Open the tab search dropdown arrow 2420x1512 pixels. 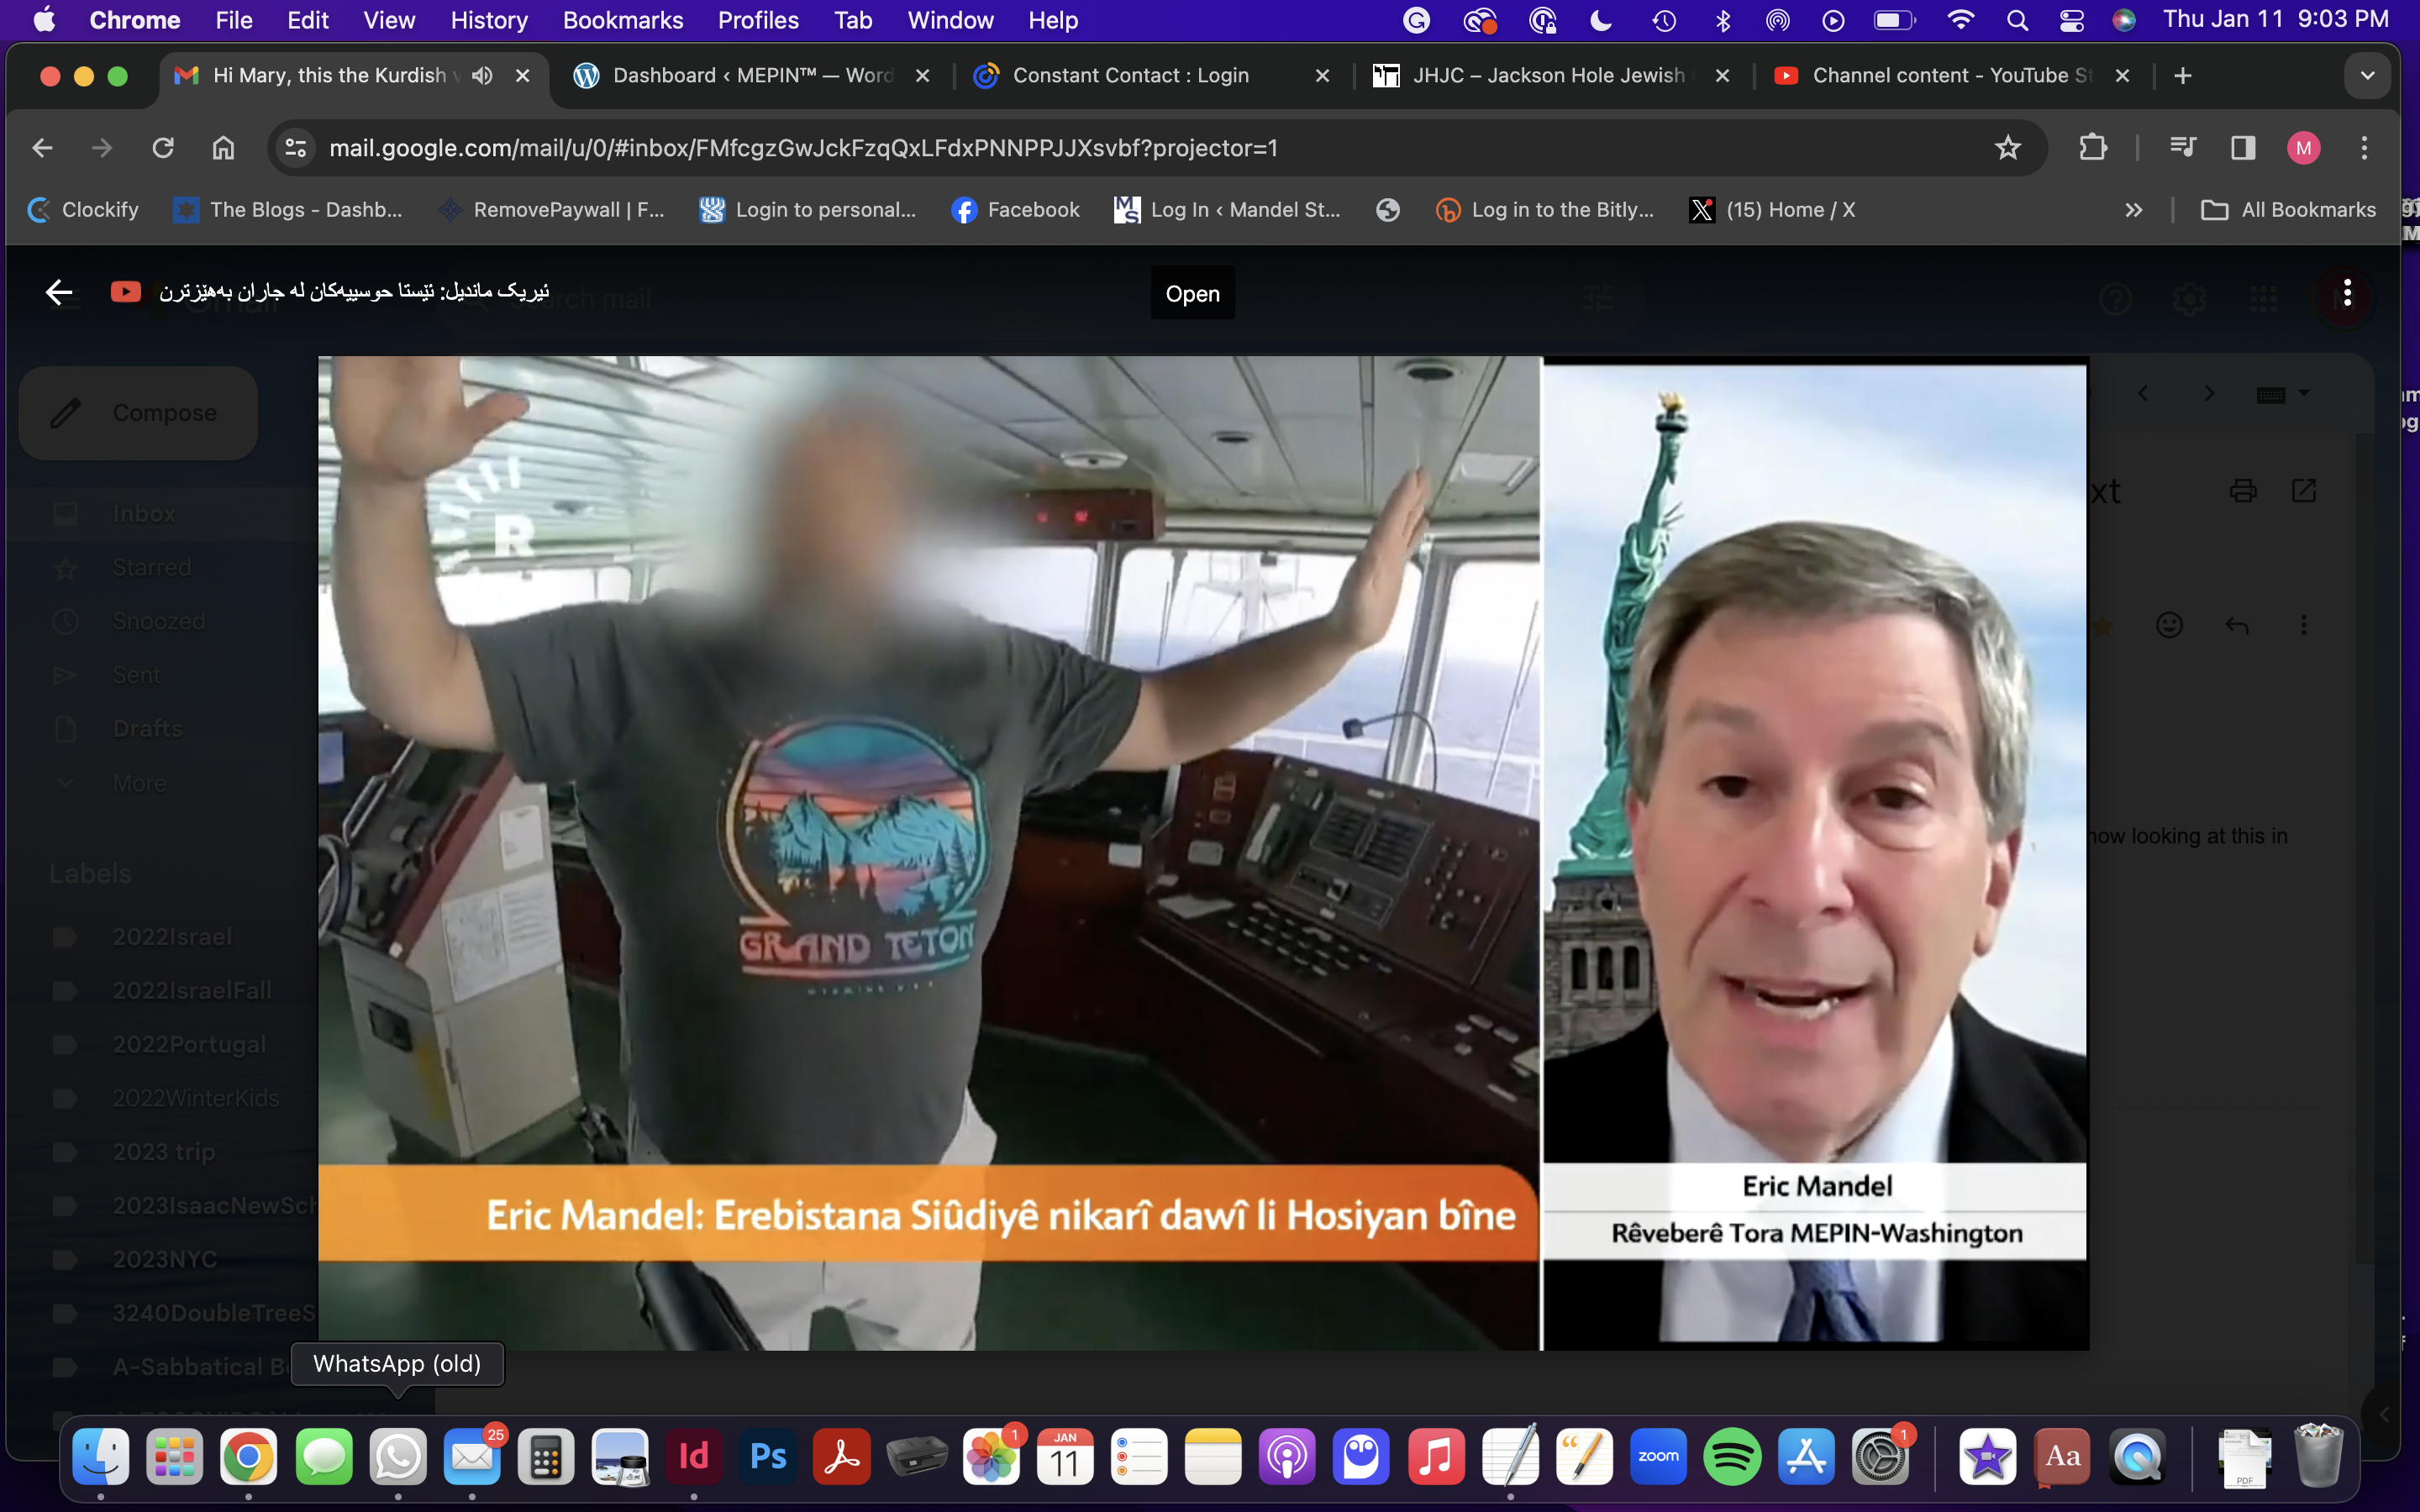(2367, 76)
